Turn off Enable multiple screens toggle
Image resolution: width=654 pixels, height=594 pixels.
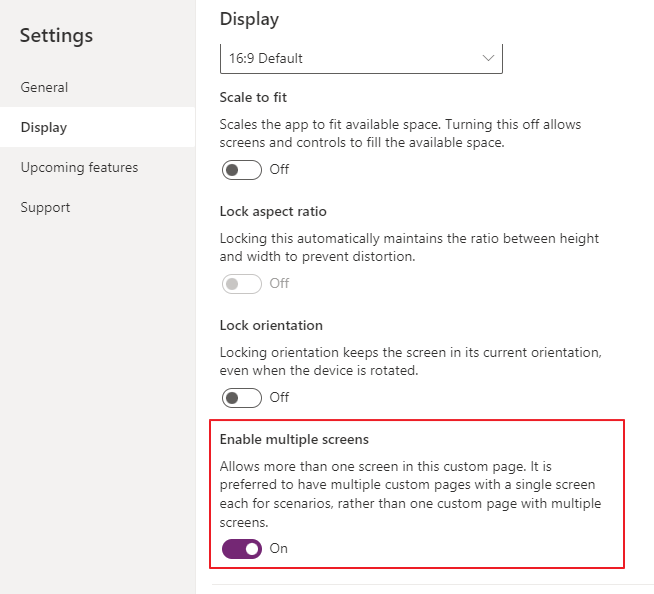point(241,548)
